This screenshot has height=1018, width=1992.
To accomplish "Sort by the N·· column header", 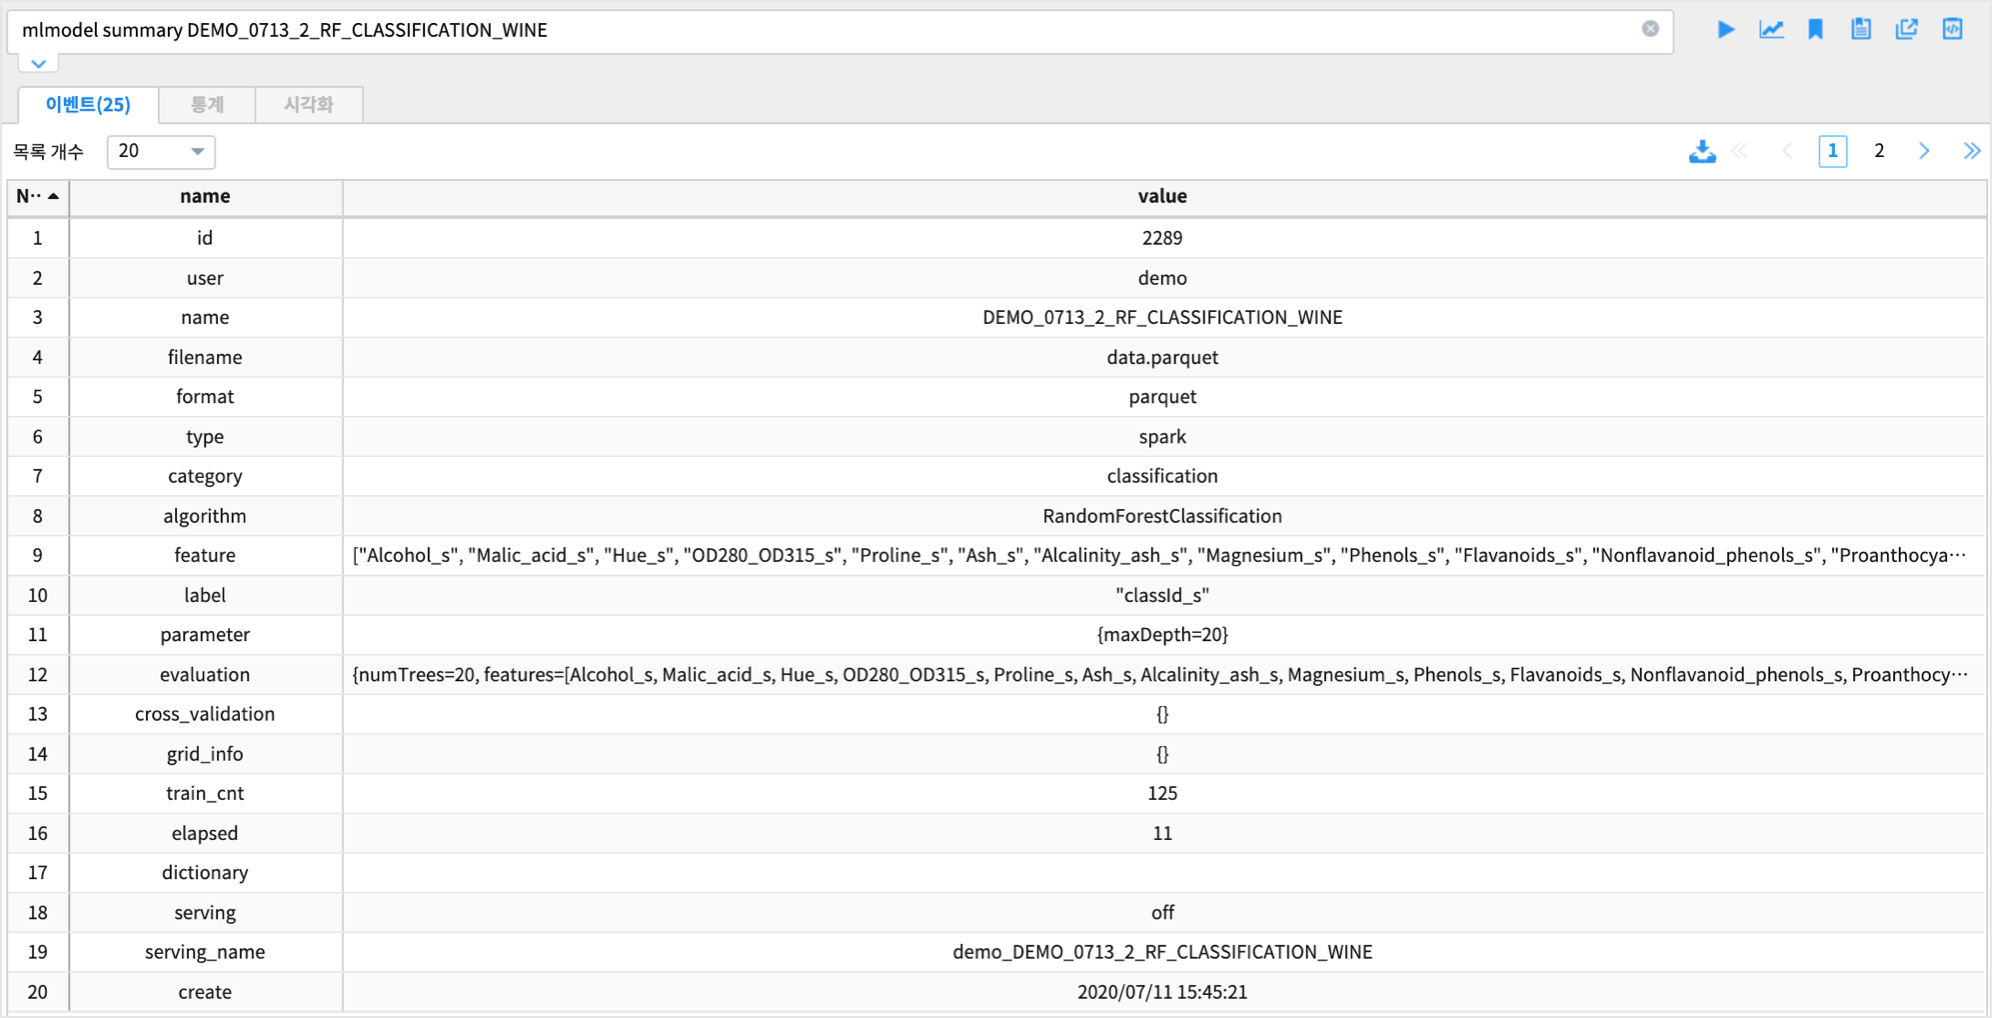I will coord(38,196).
